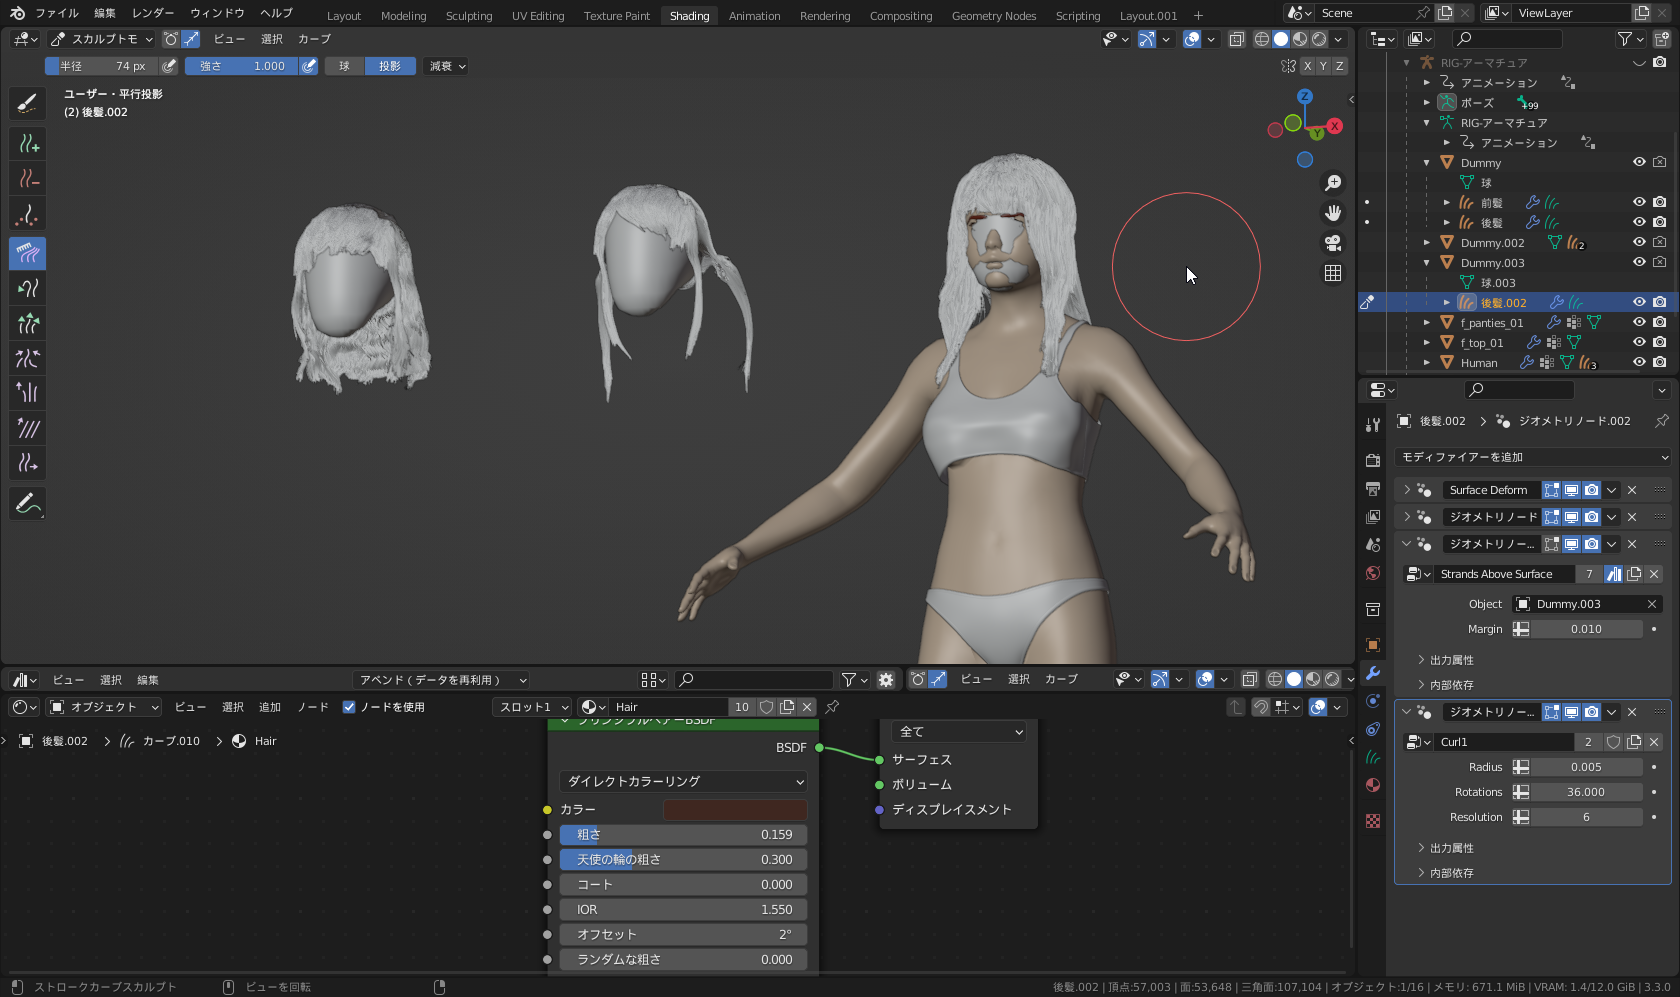Toggle camera view icon in viewport
Image resolution: width=1680 pixels, height=997 pixels.
(x=1333, y=243)
